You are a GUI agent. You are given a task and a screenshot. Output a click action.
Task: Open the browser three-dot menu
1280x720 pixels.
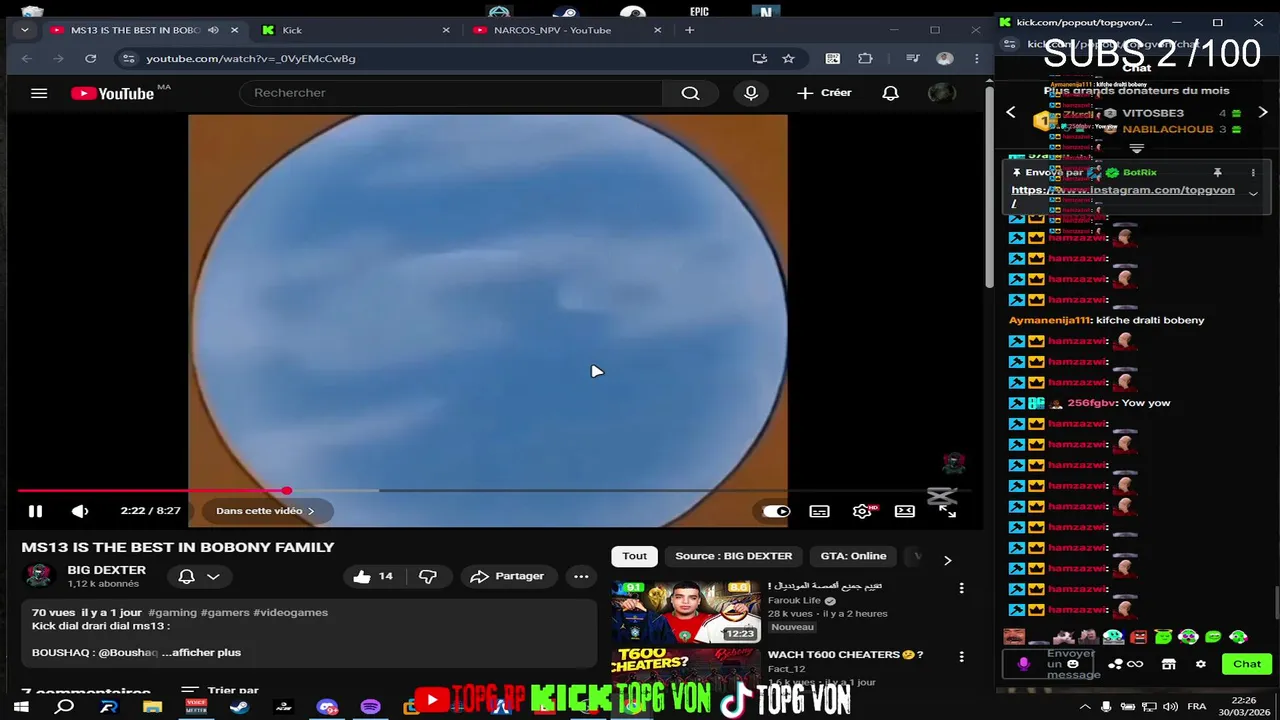tap(977, 59)
